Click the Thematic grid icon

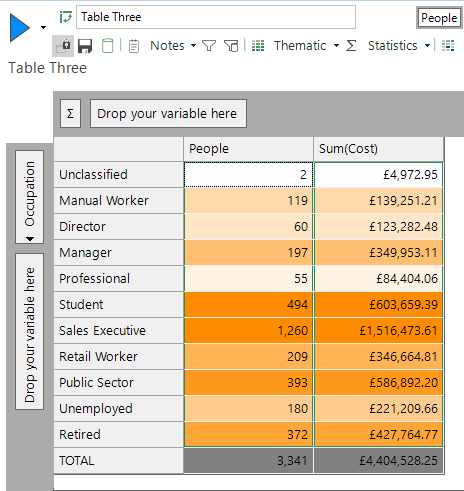pos(258,46)
